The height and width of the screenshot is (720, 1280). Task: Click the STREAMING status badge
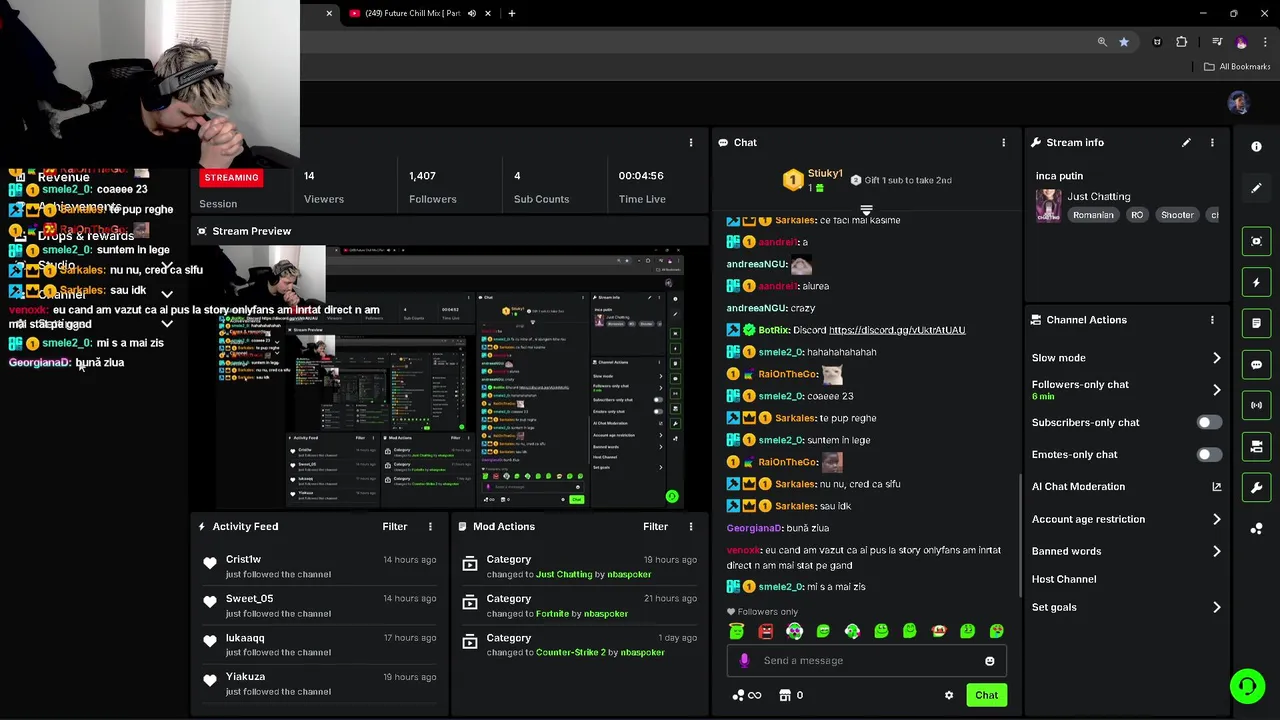231,178
